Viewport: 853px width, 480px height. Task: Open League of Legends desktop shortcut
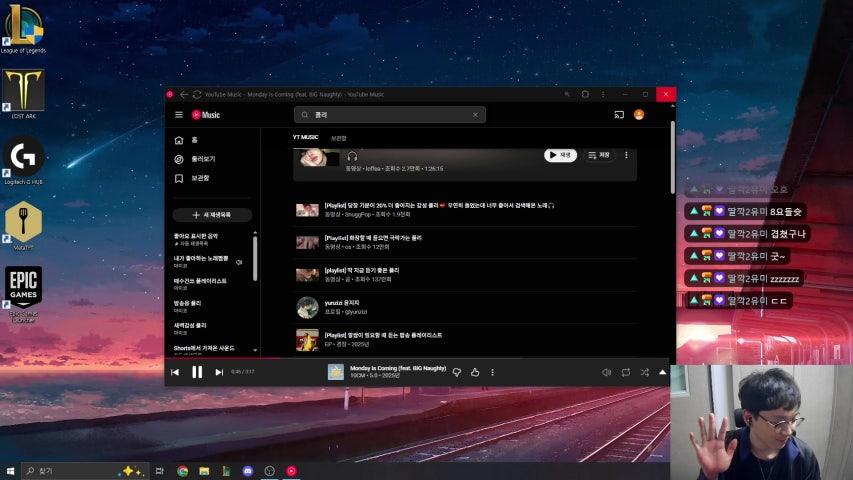point(23,28)
